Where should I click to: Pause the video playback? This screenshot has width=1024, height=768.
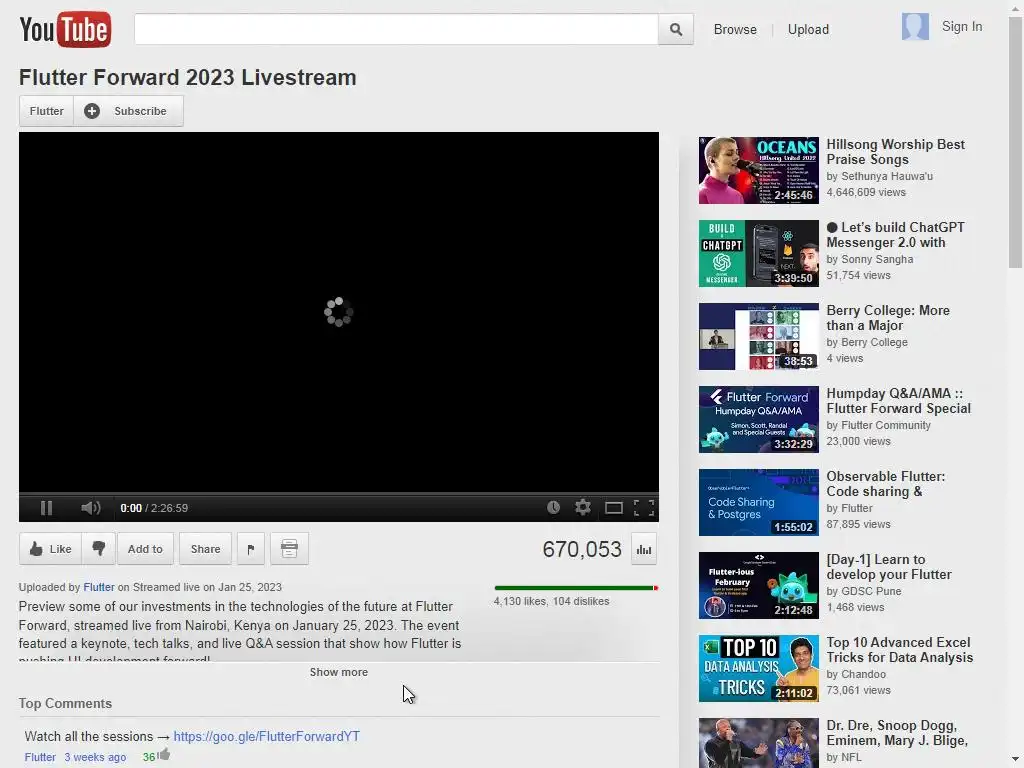[x=46, y=508]
